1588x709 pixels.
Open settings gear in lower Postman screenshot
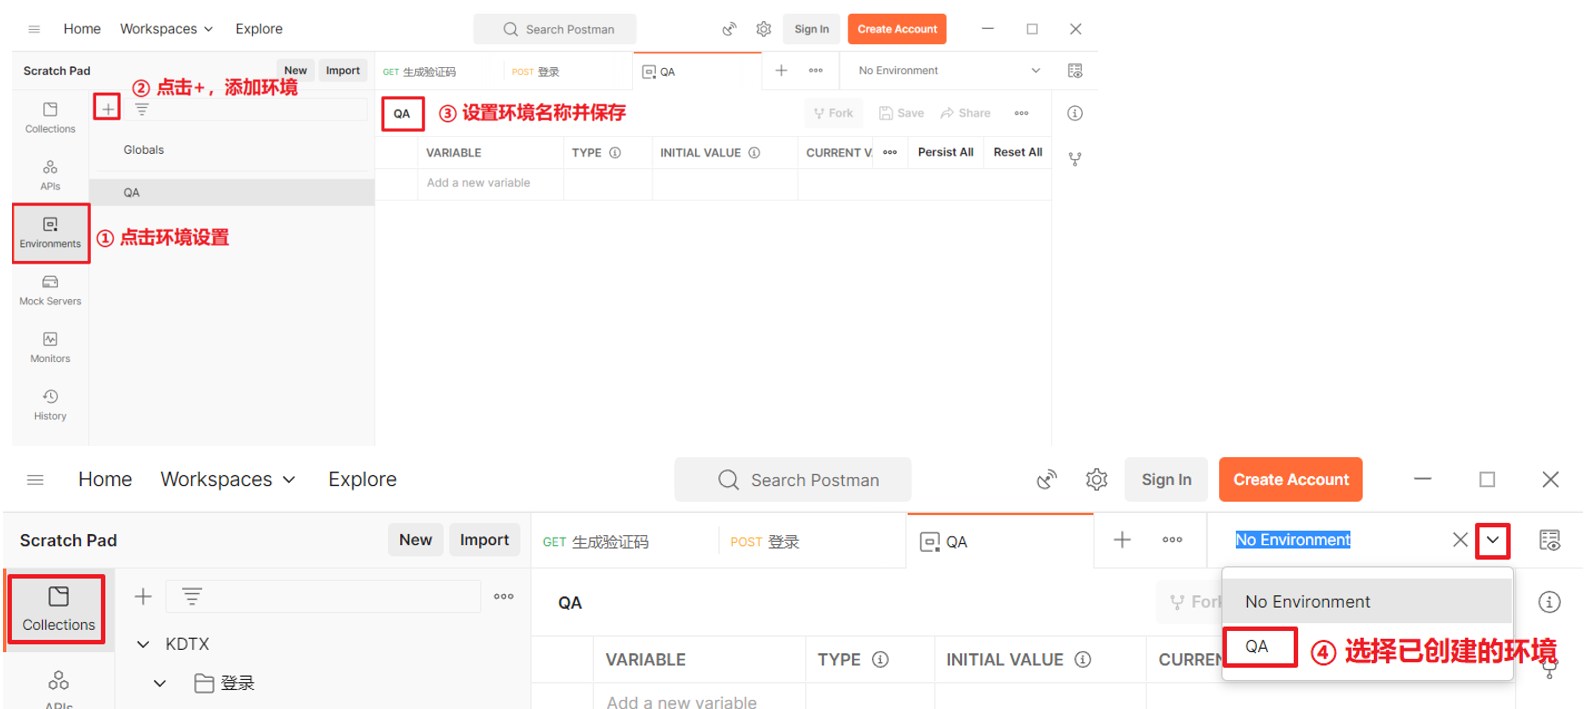pos(1096,480)
